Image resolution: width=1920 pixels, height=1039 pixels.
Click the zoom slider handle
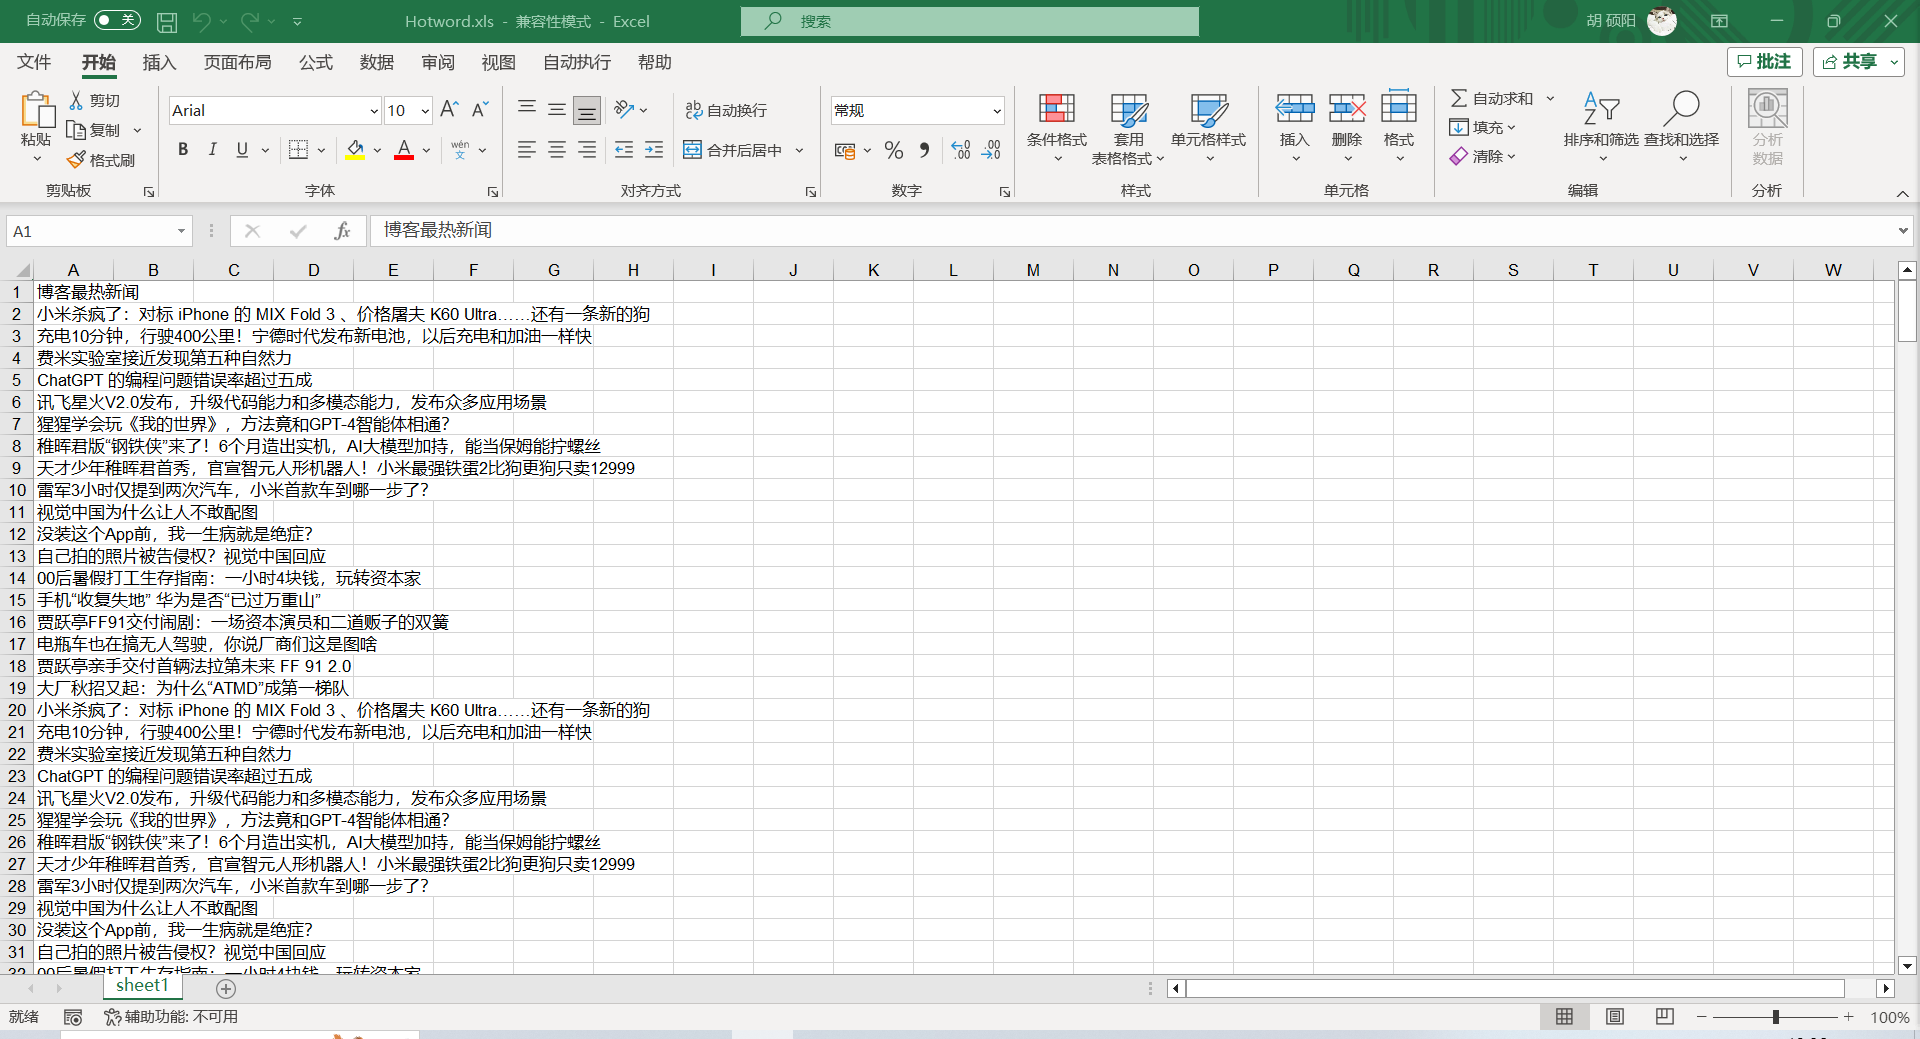(1775, 1017)
